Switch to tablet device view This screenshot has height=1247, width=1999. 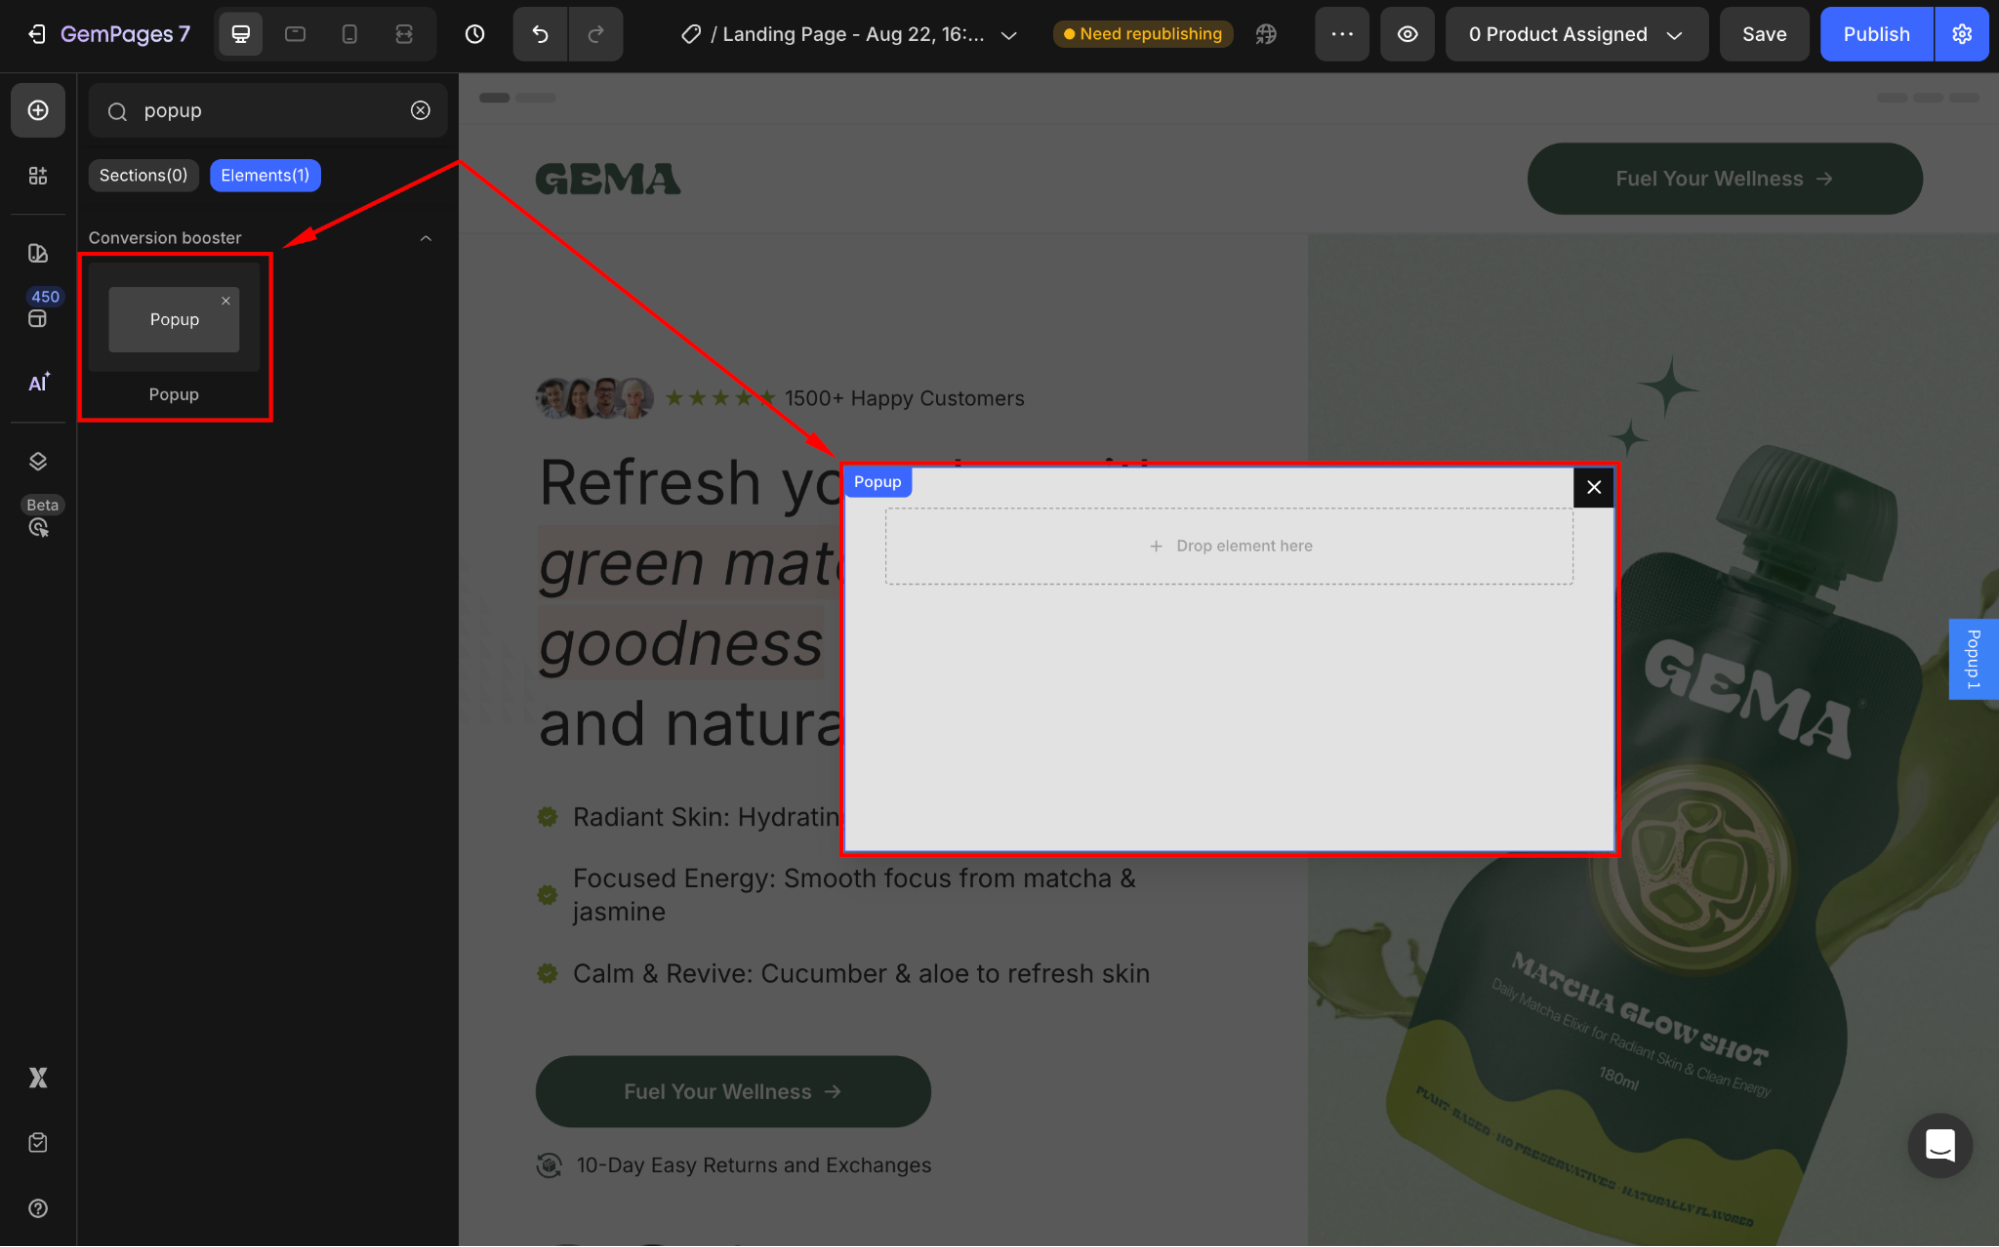click(295, 34)
